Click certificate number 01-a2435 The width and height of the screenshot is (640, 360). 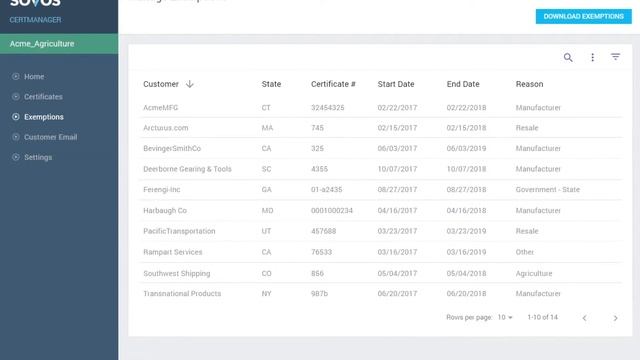pos(327,189)
